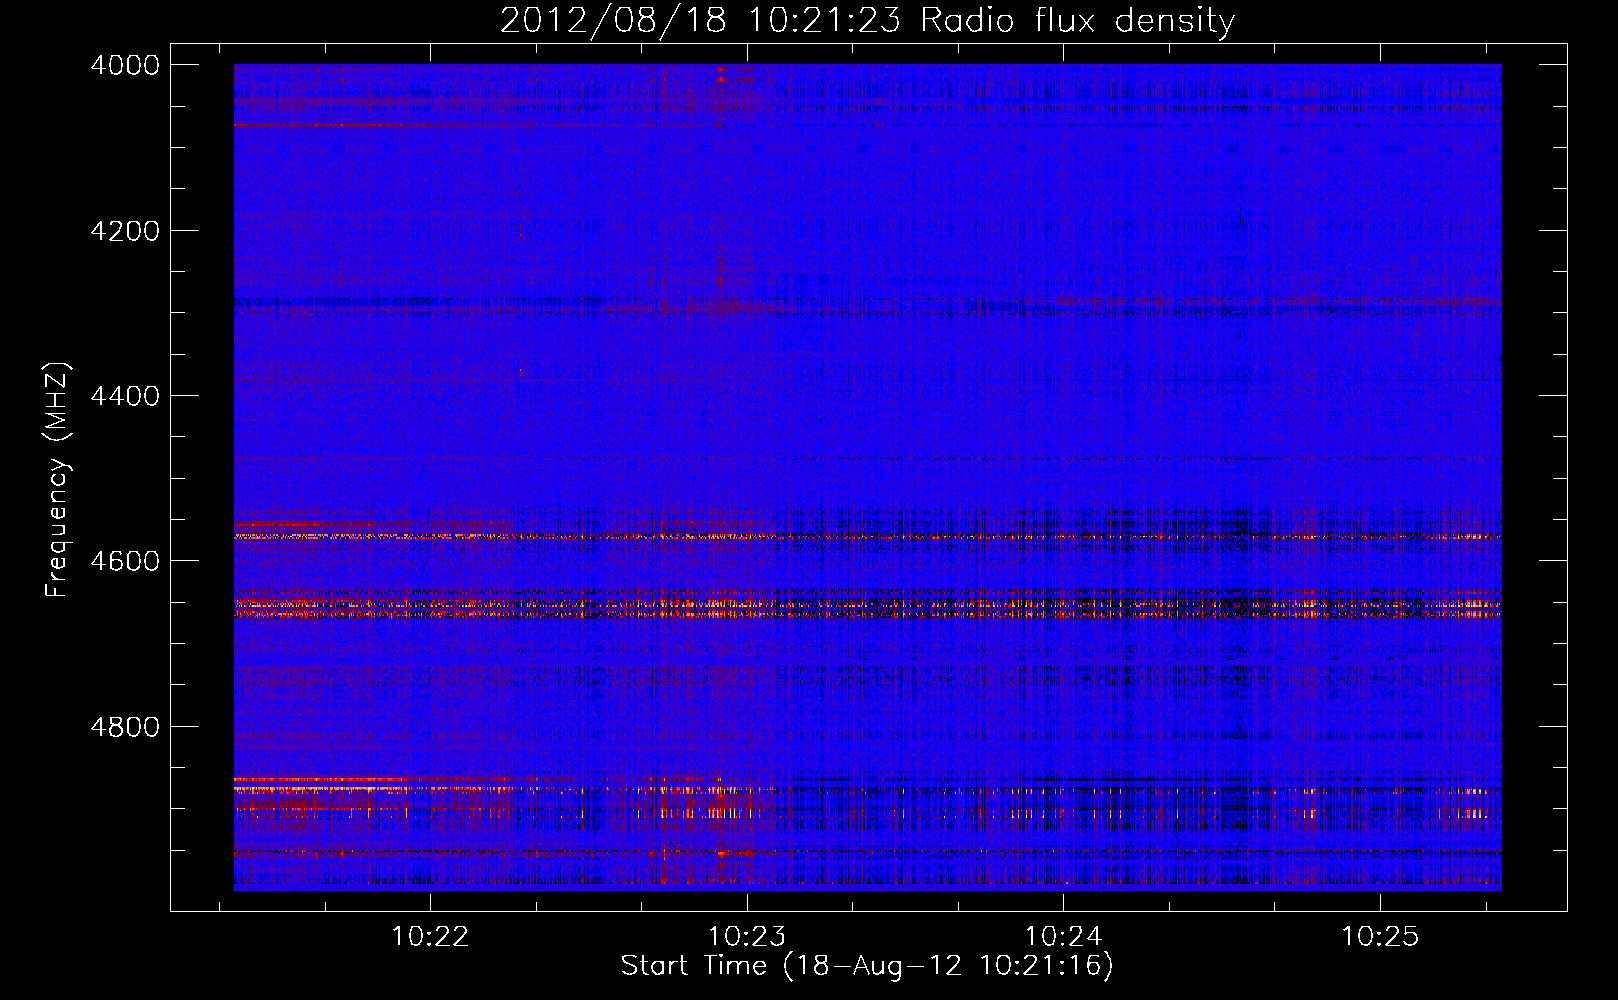Select the 4600 frequency axis label
Viewport: 1618px width, 1000px height.
[x=125, y=561]
